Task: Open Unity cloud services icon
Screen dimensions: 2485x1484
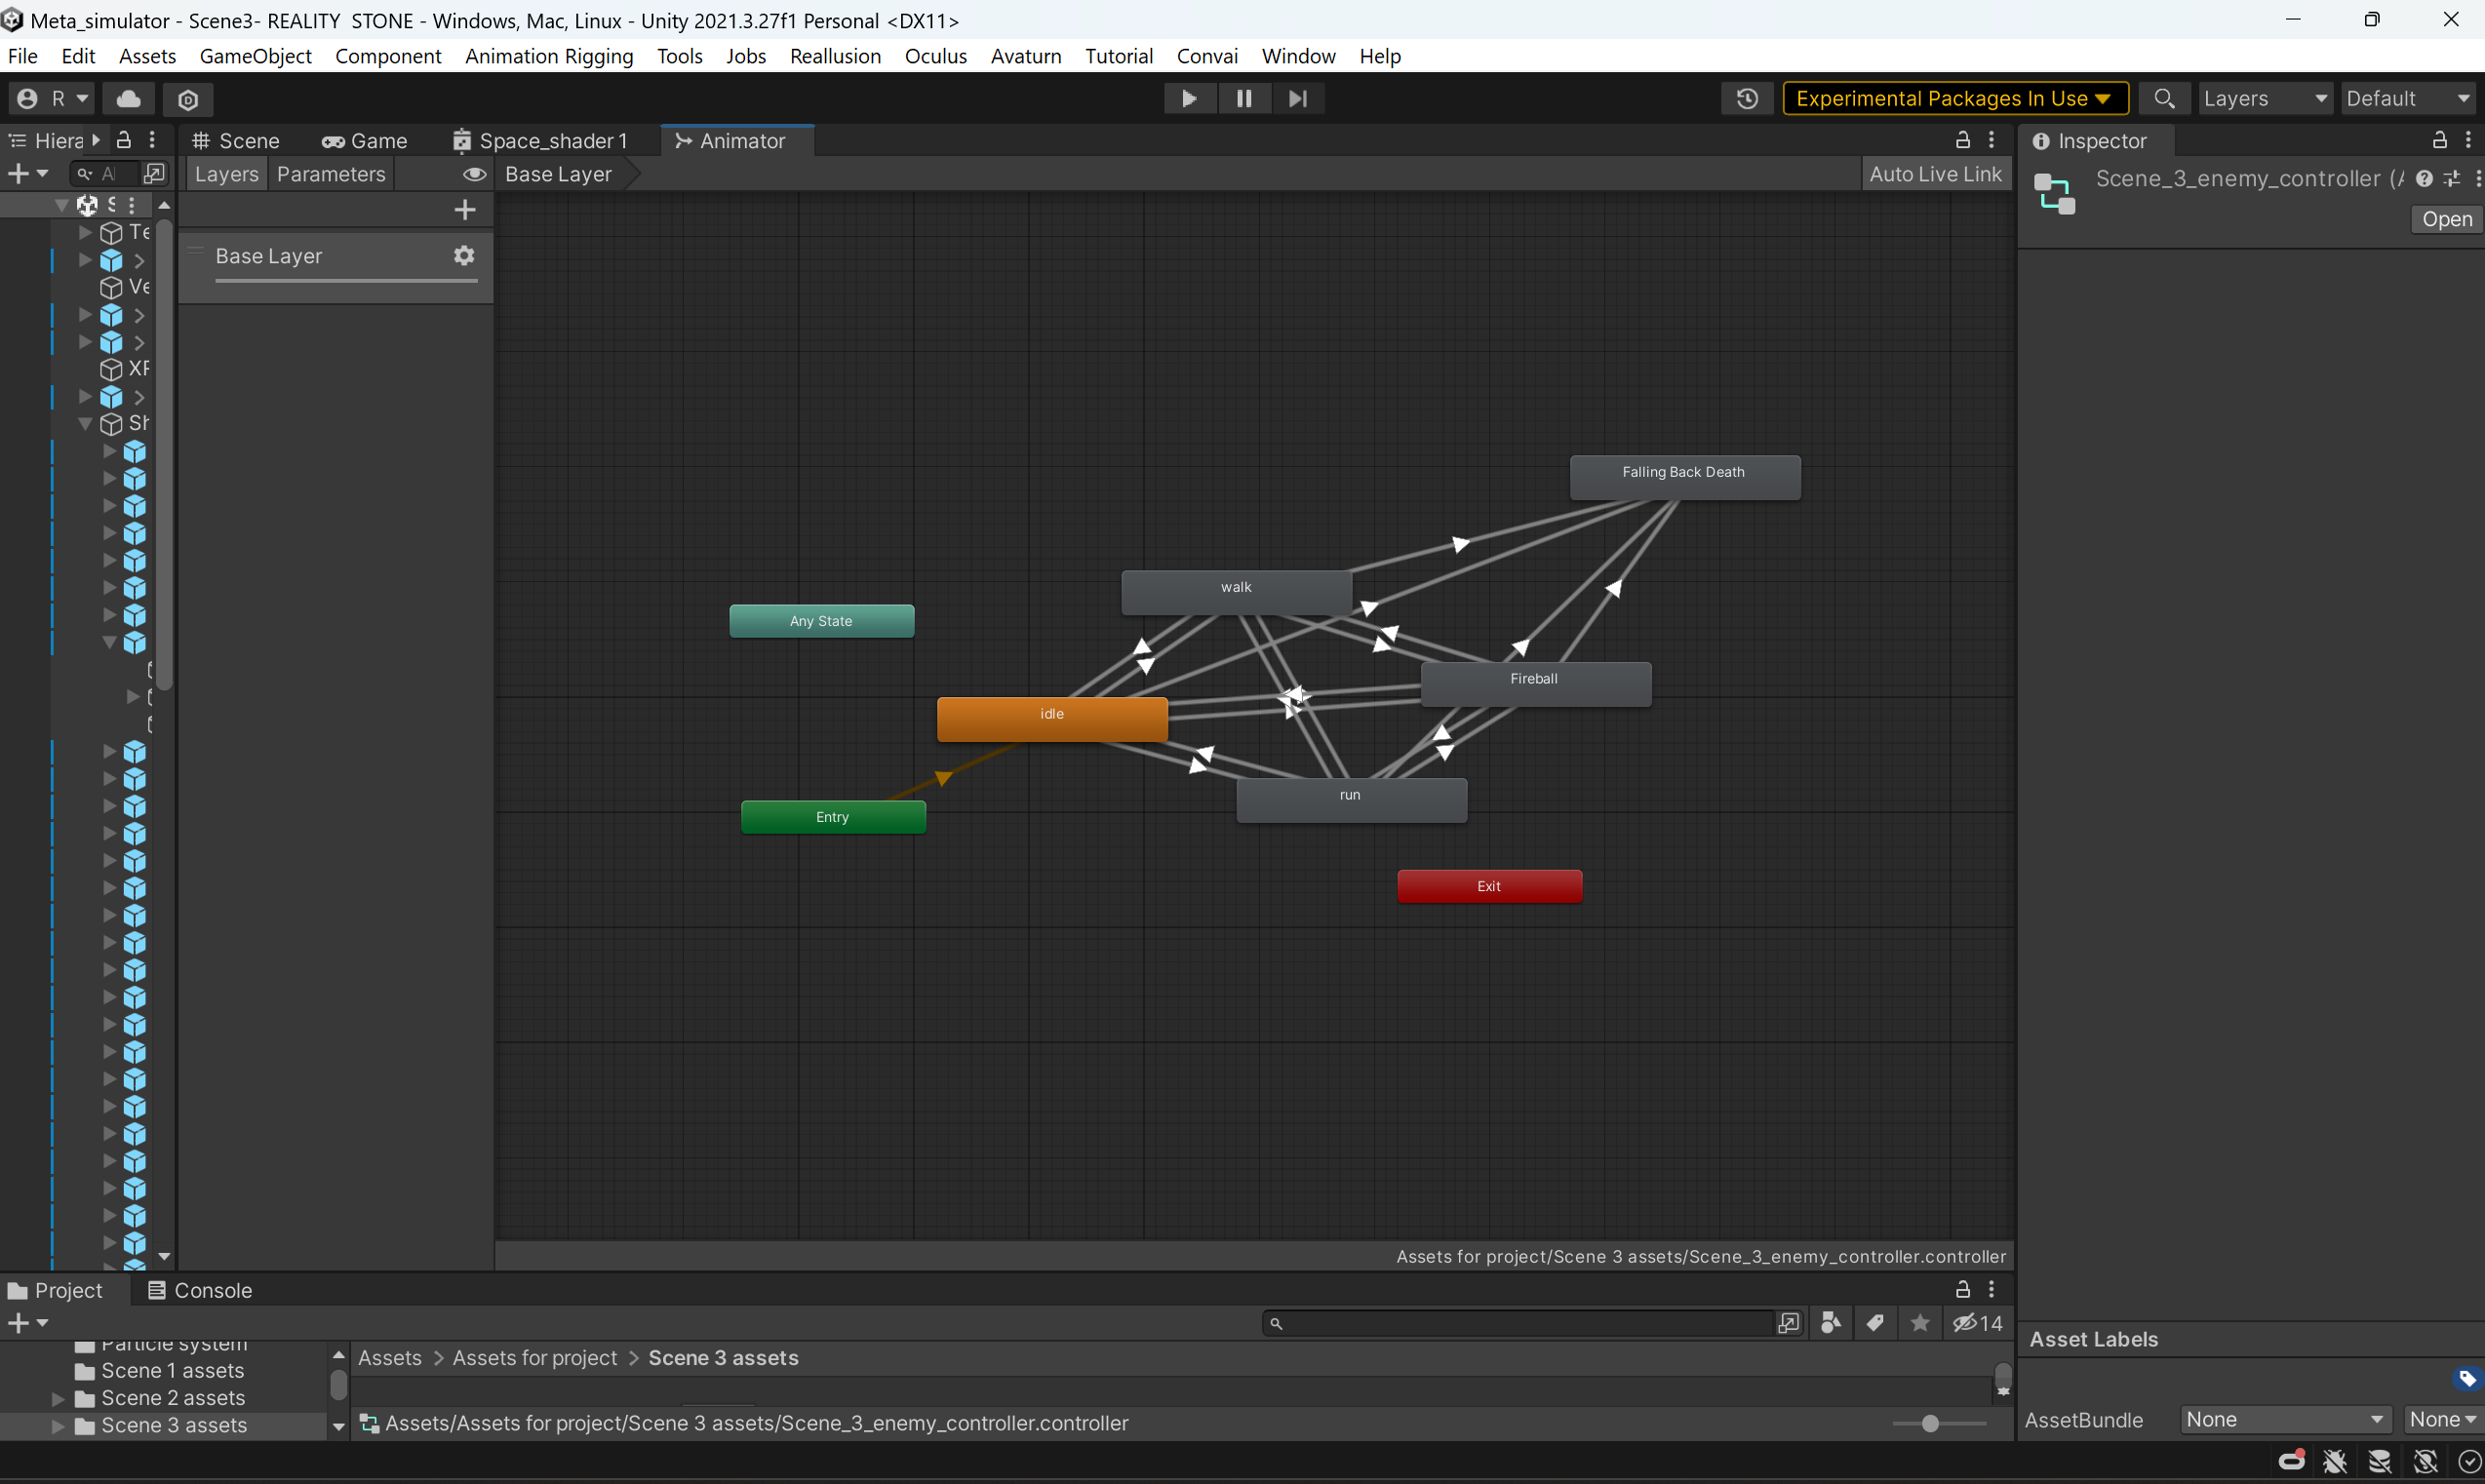Action: click(129, 98)
